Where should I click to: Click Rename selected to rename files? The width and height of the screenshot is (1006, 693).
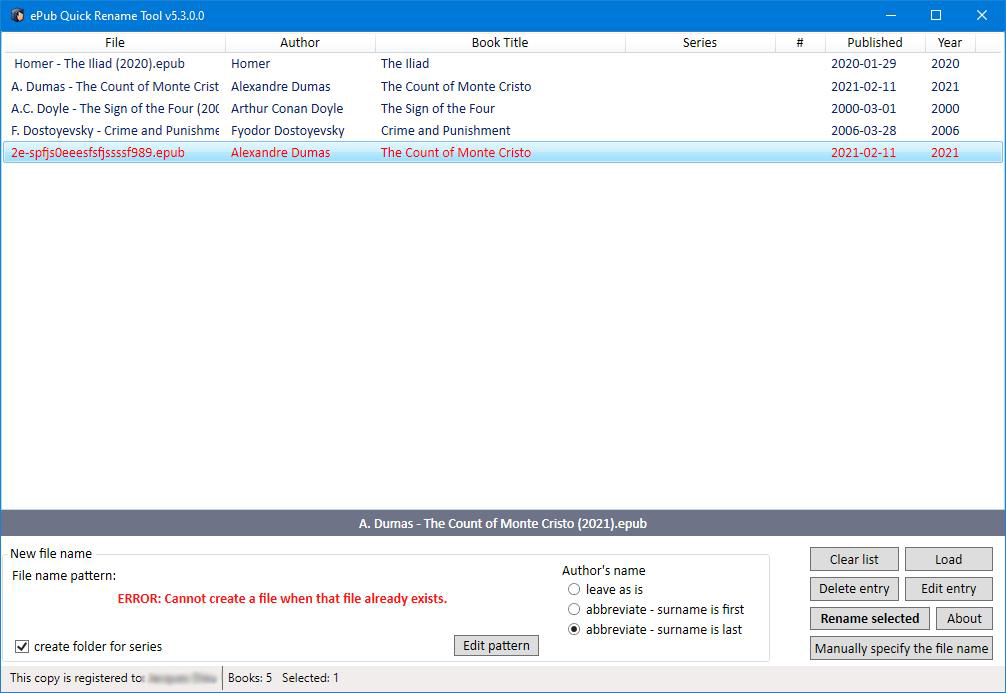(868, 619)
